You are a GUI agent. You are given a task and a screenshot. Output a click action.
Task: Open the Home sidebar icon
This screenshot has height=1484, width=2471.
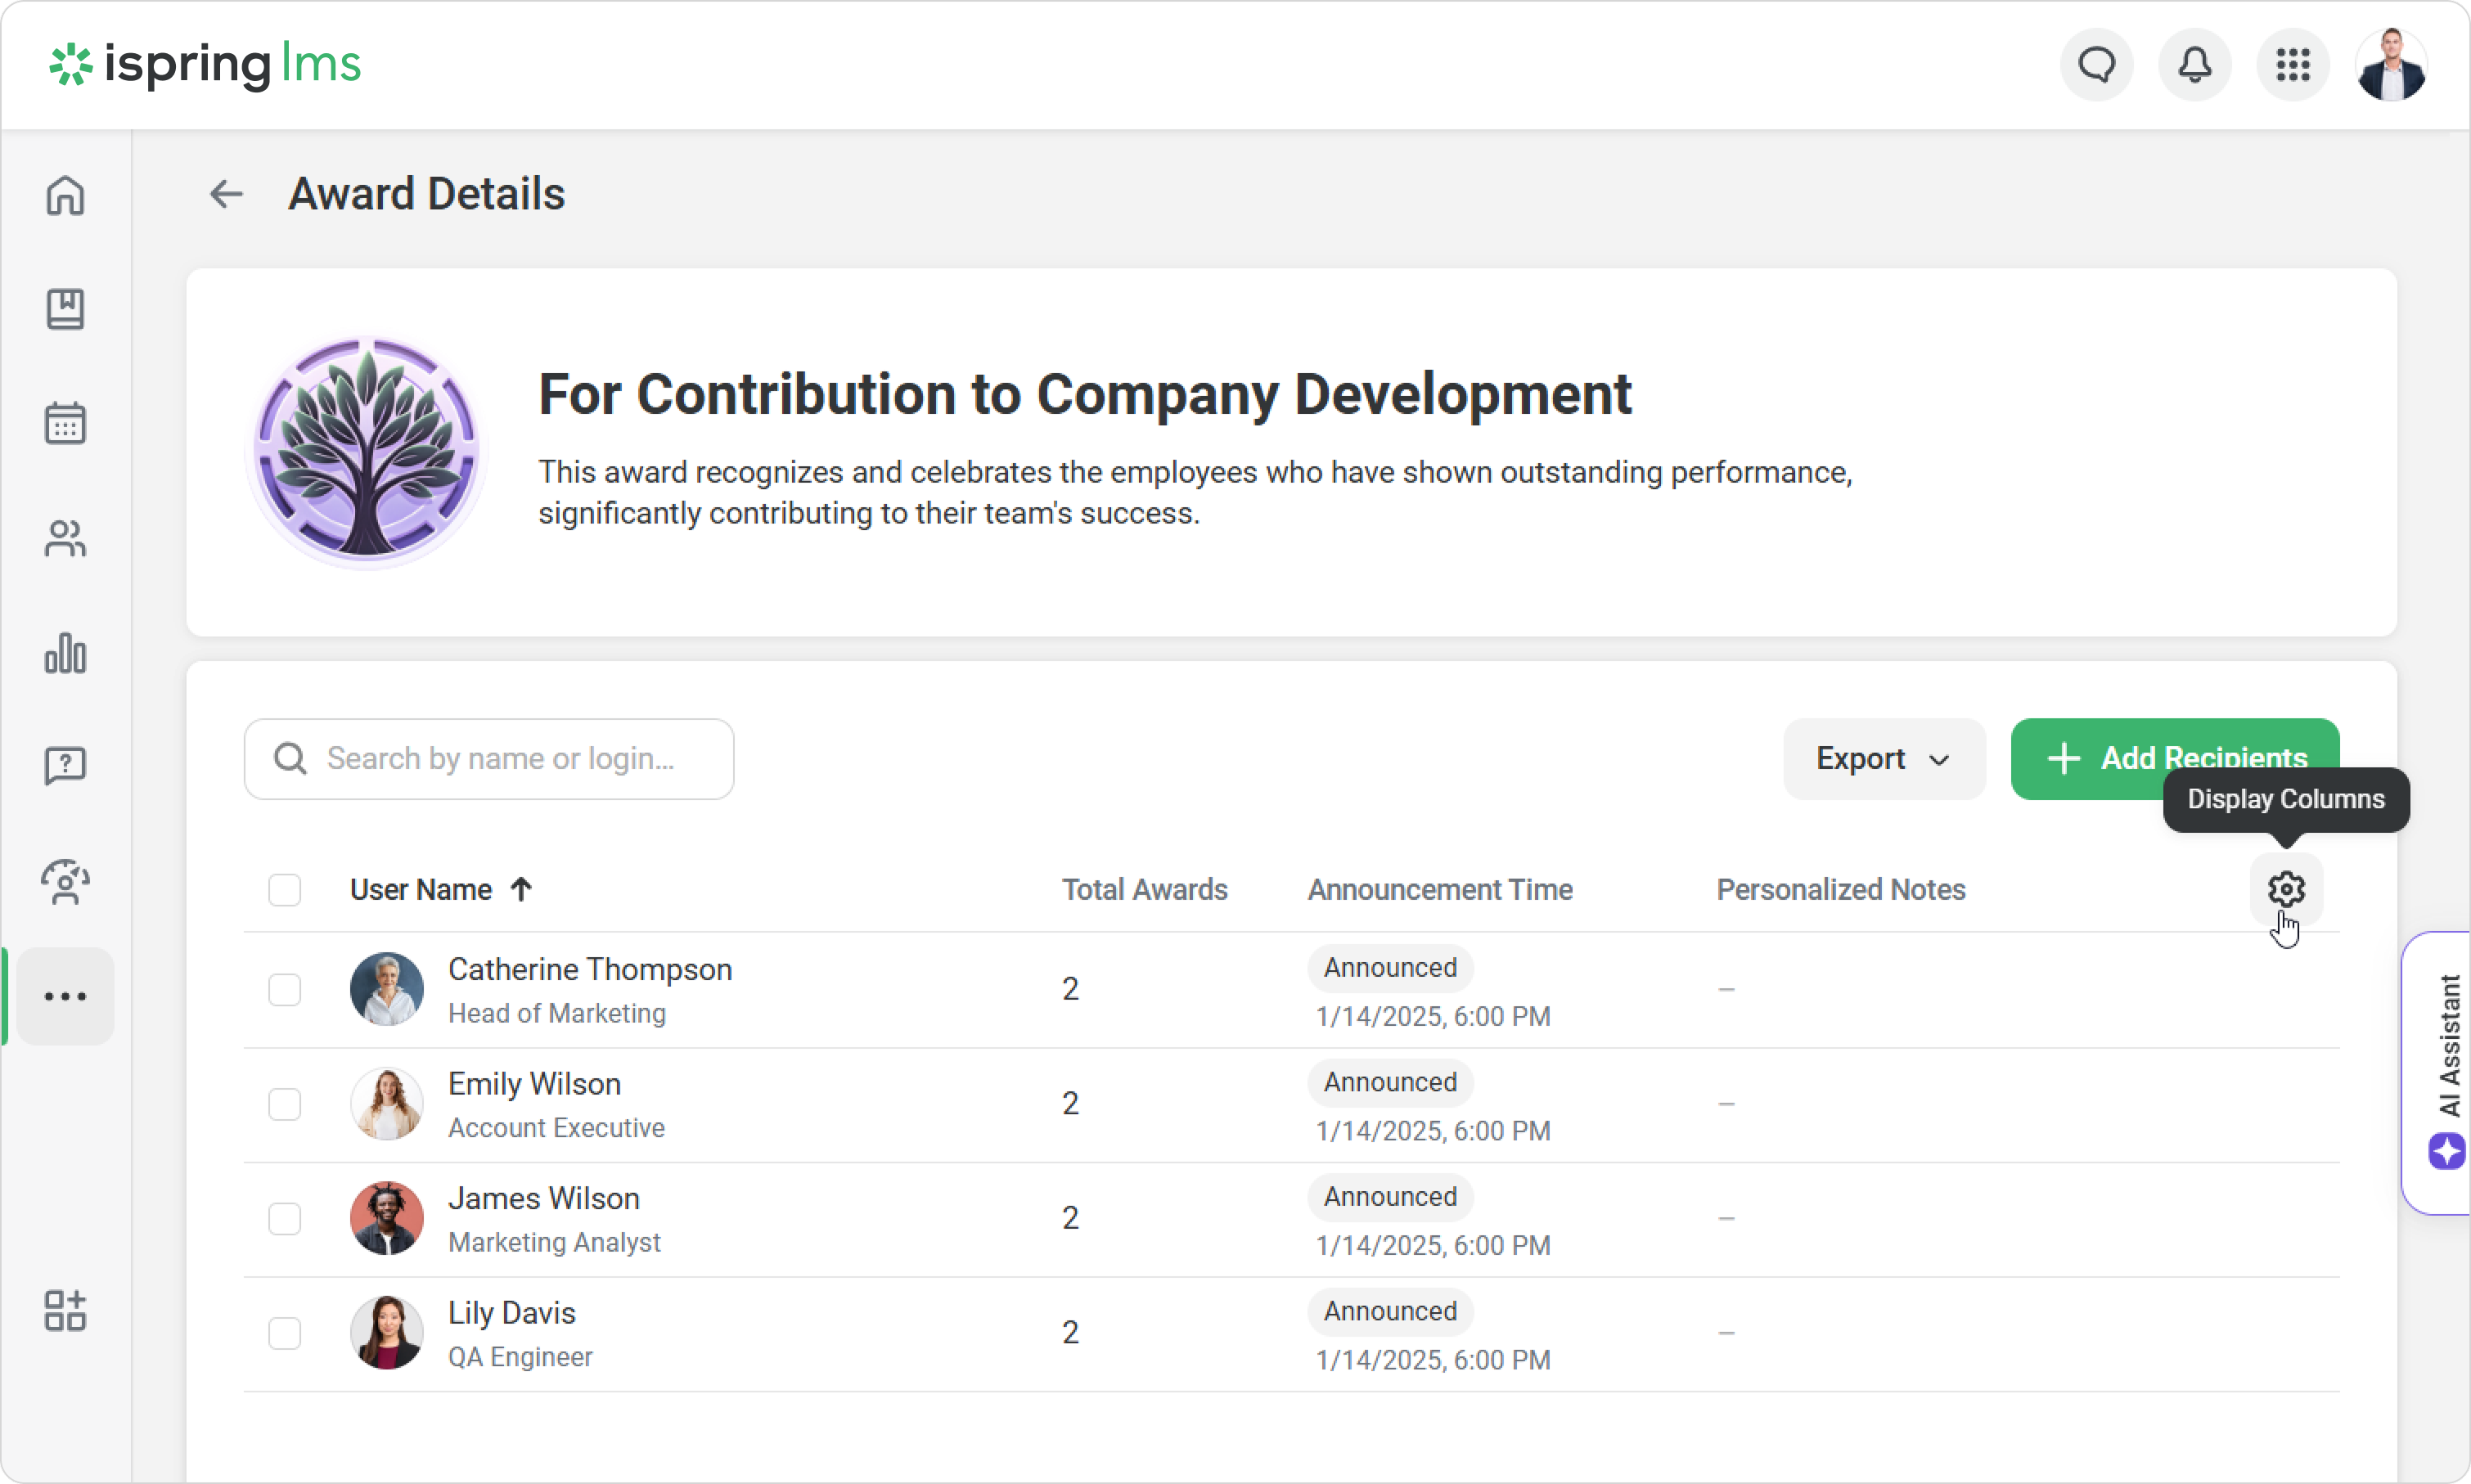coord(65,195)
